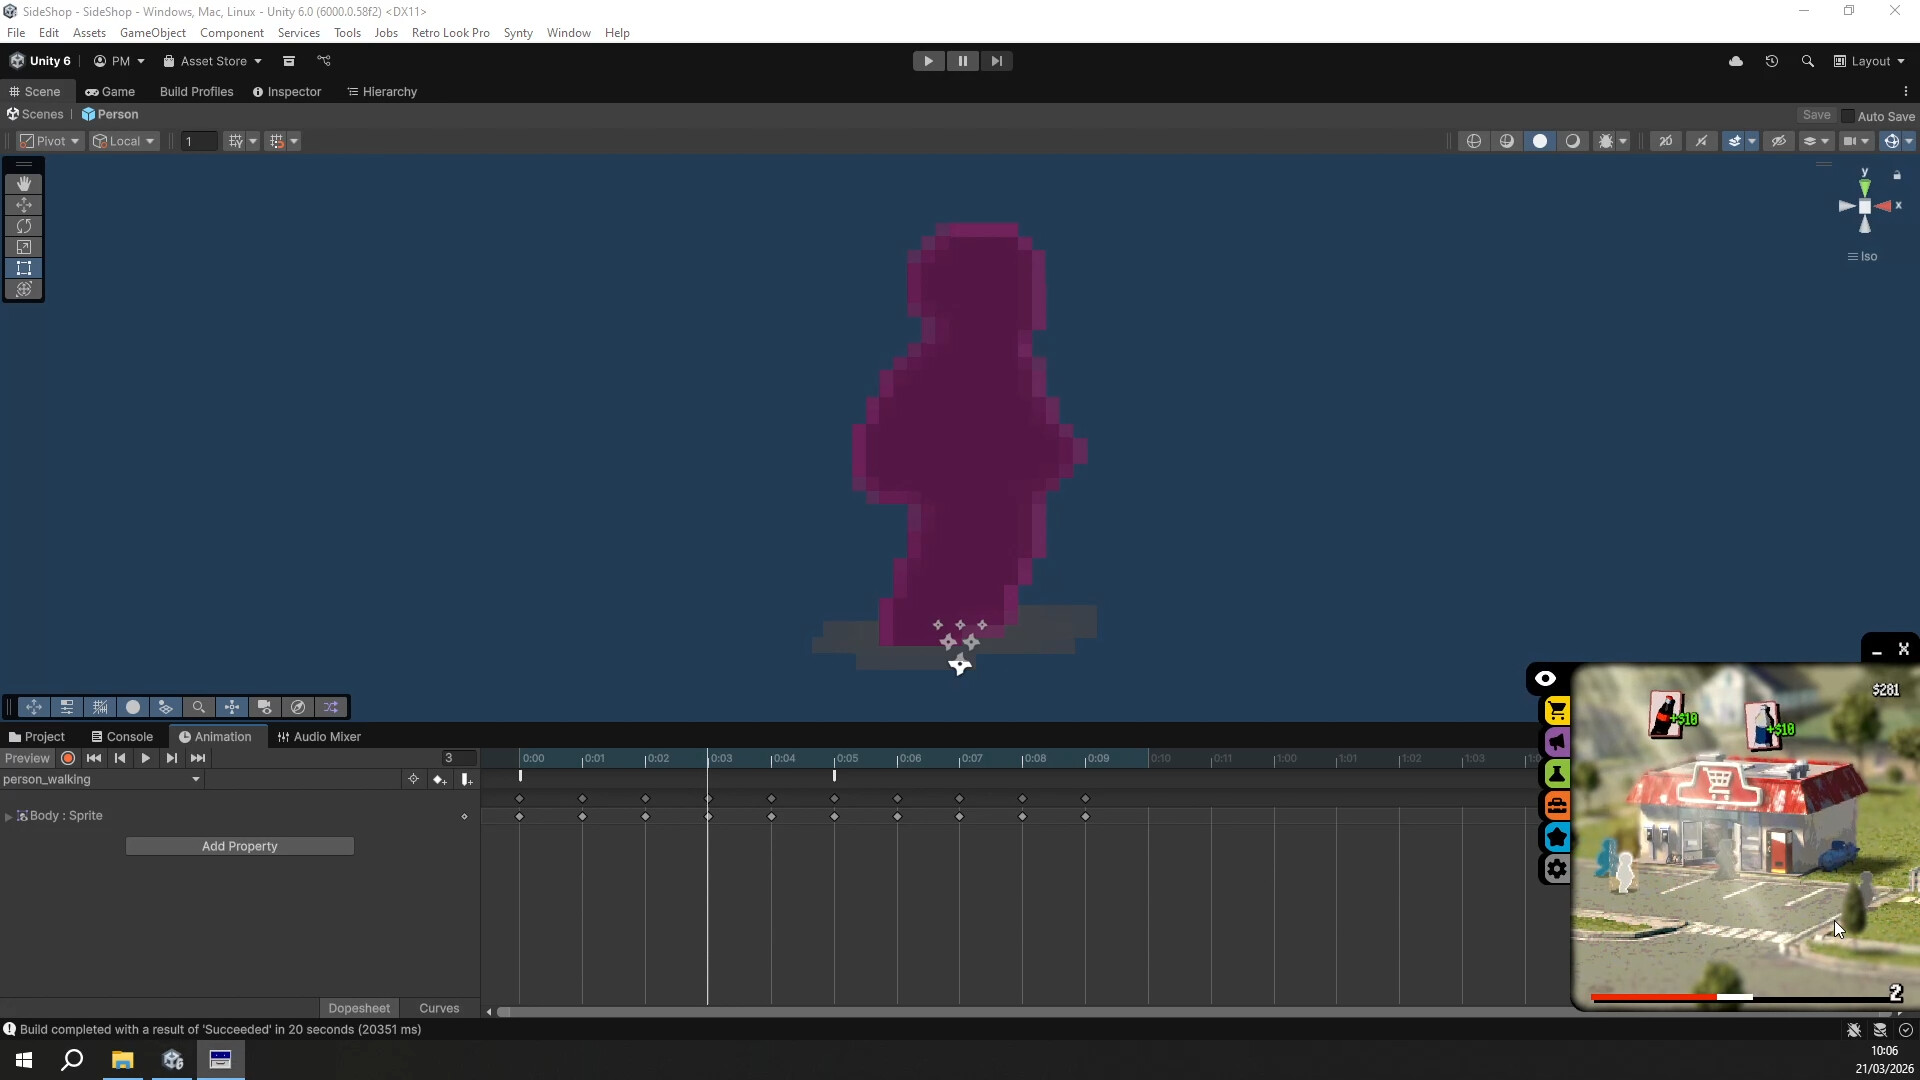1920x1080 pixels.
Task: Select the Hand view tool
Action: click(x=24, y=184)
